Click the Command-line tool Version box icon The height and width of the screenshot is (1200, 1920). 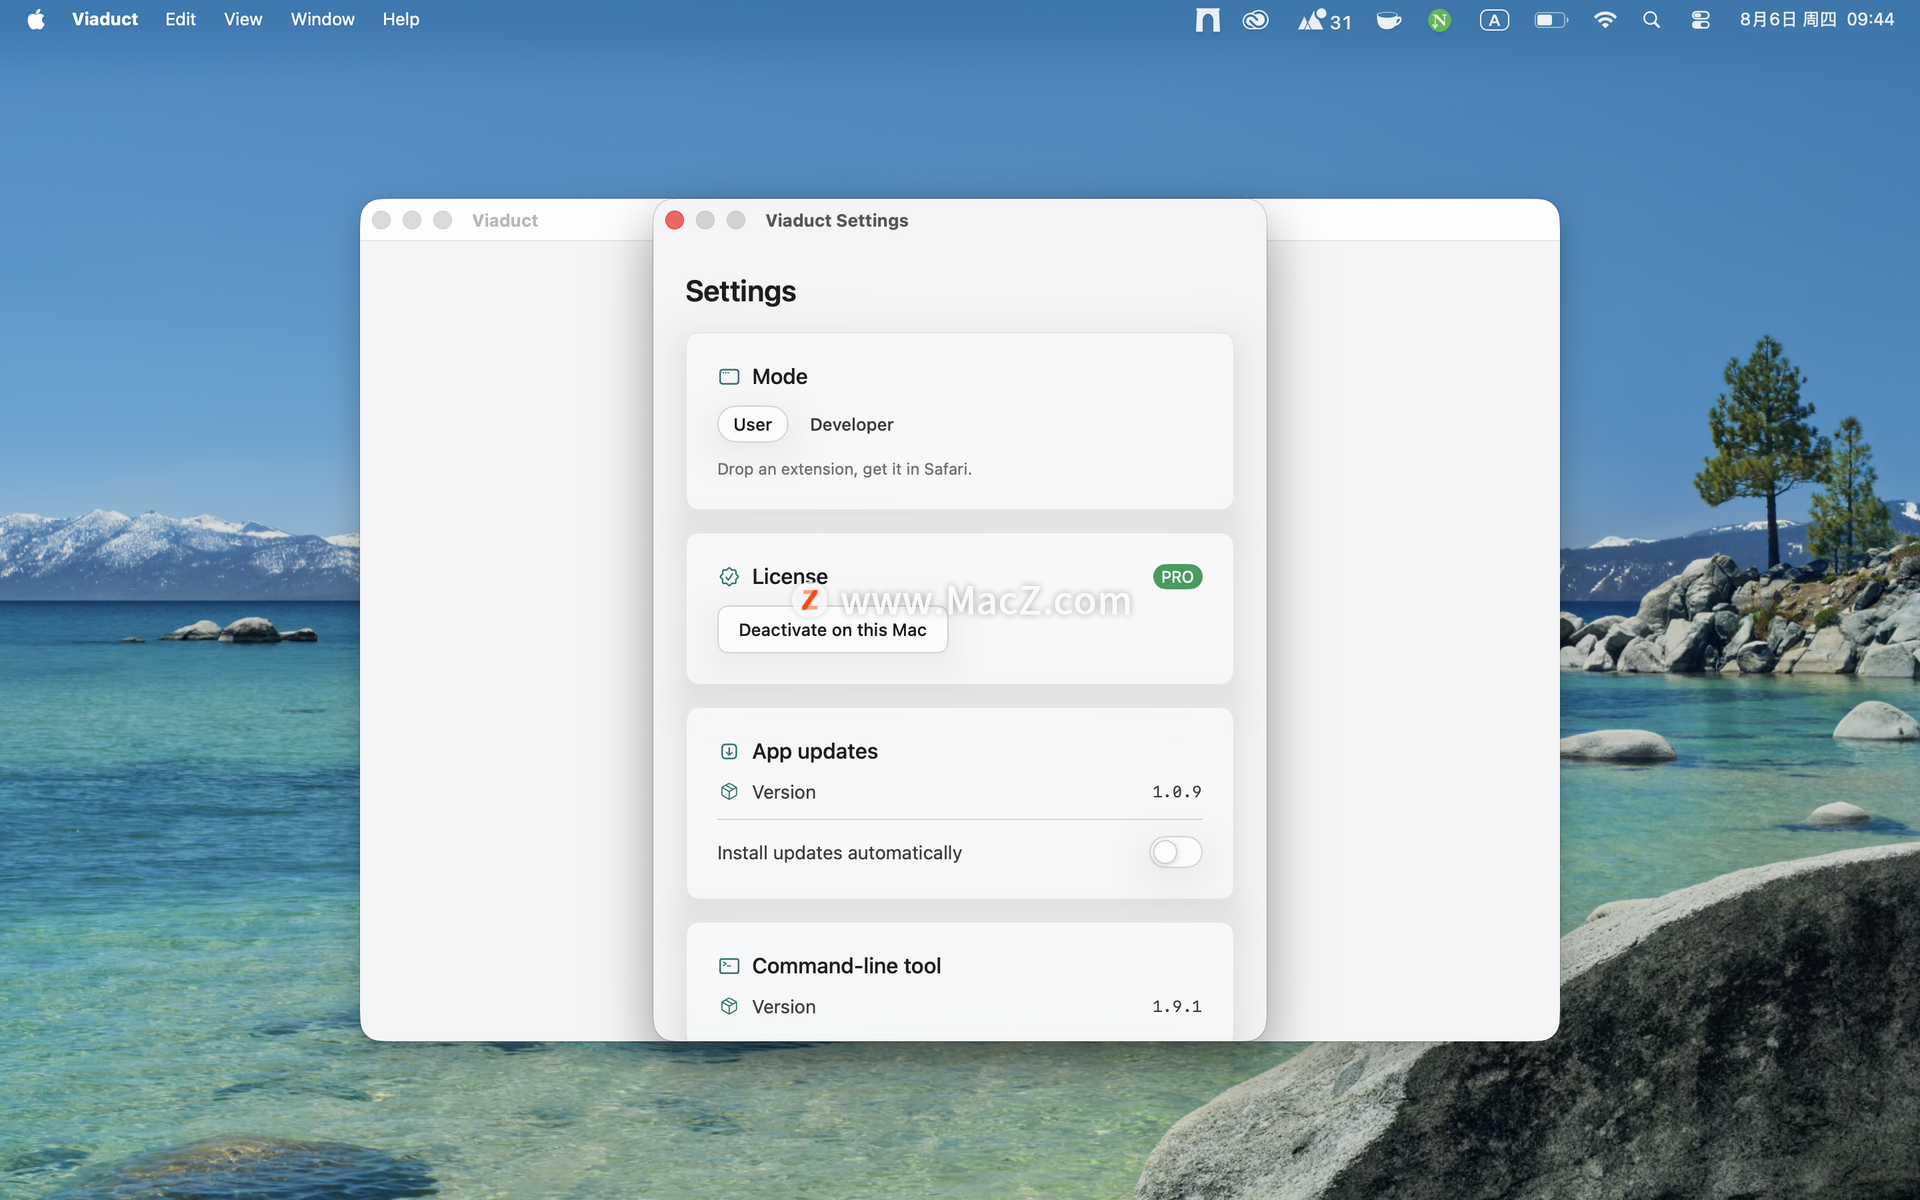[729, 1006]
